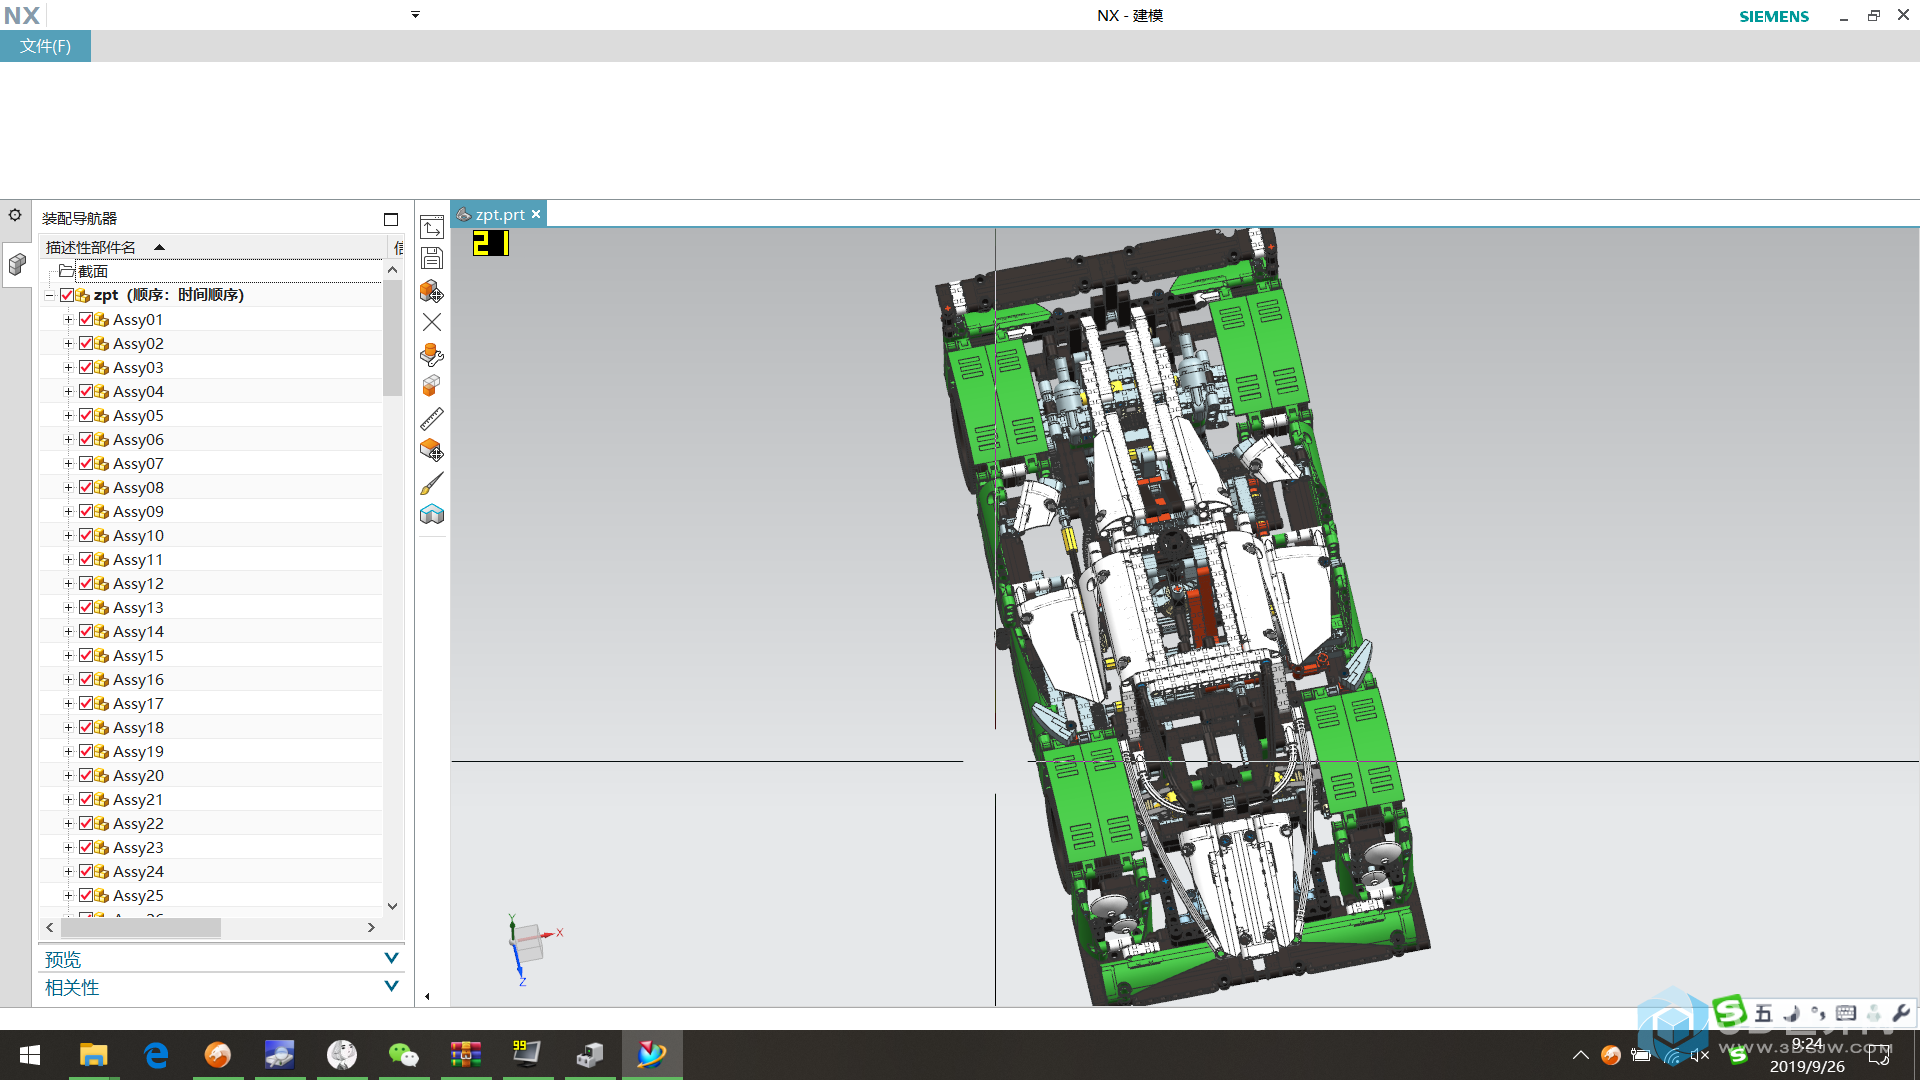Image resolution: width=1920 pixels, height=1080 pixels.
Task: Collapse the zpt root node
Action: 49,295
